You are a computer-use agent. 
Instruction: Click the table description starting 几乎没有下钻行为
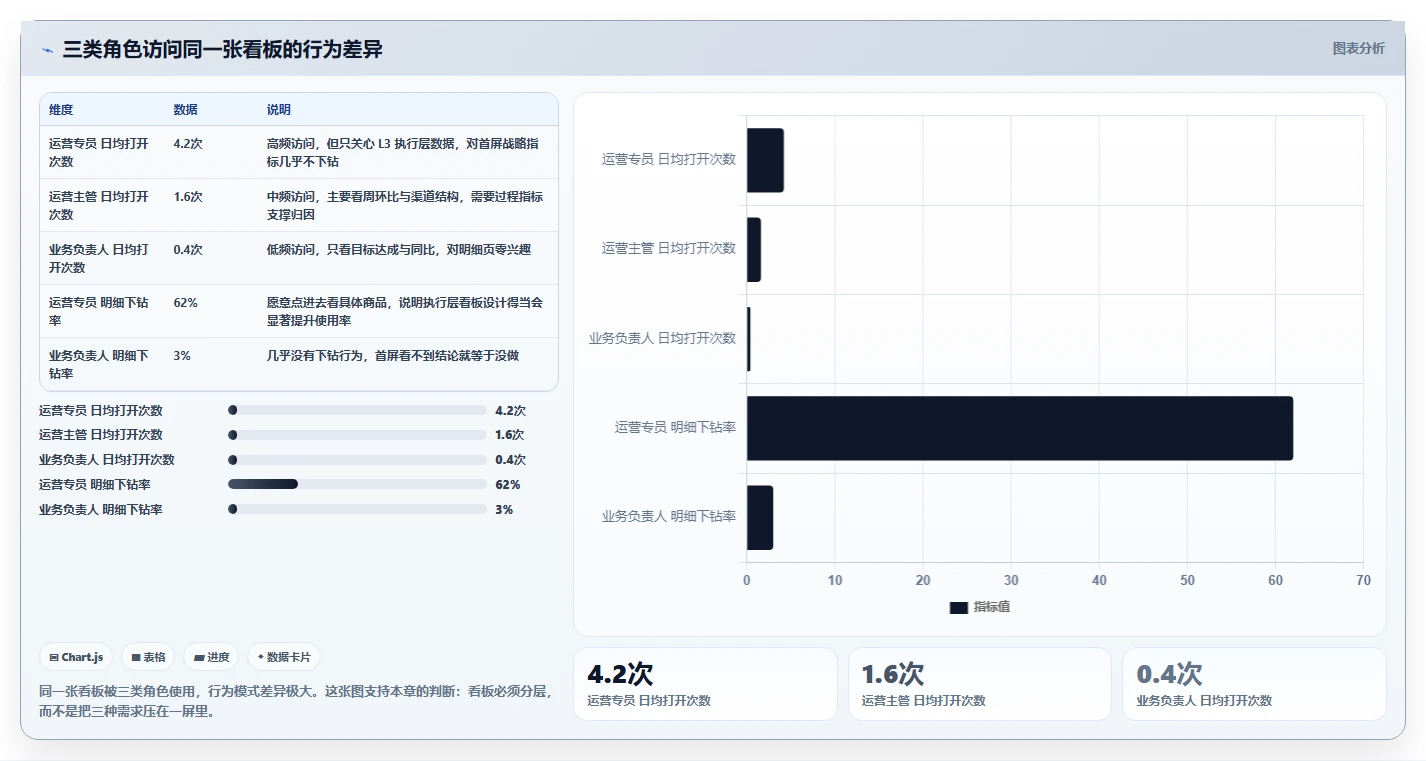393,355
